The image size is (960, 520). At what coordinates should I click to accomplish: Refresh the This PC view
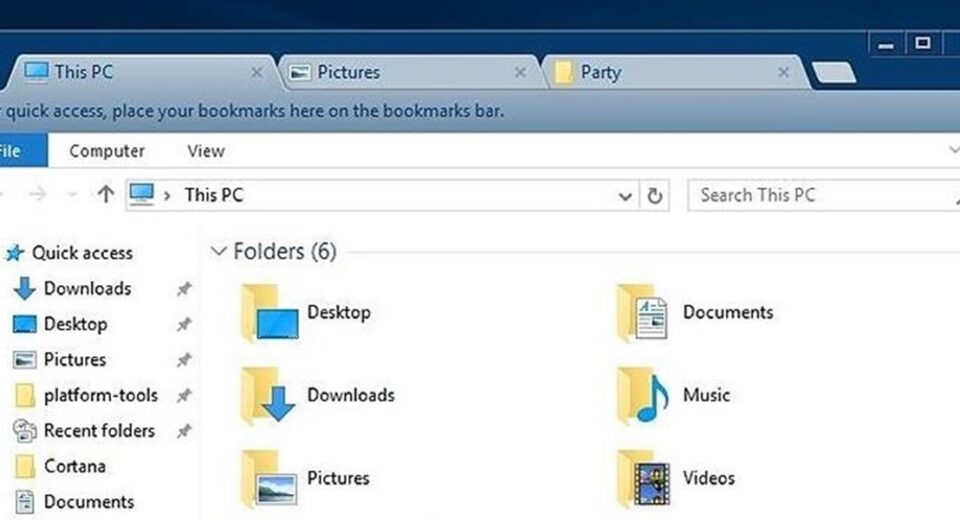[654, 196]
